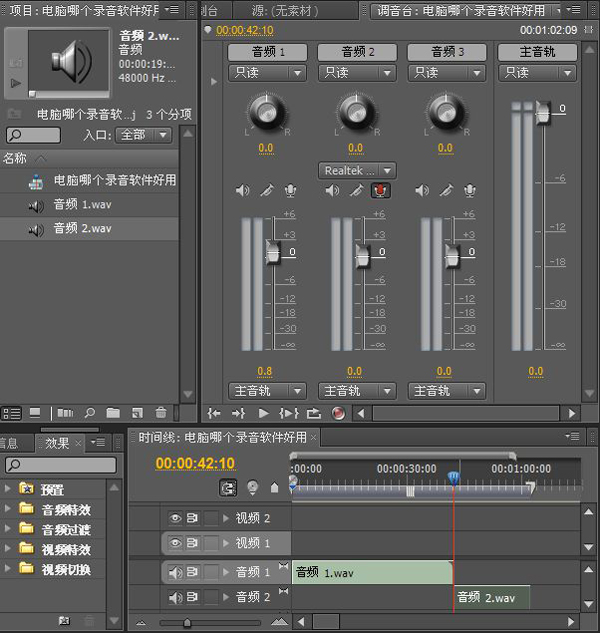Mute the 音频 3 mixer track speaker icon
Image resolution: width=600 pixels, height=633 pixels.
pyautogui.click(x=422, y=190)
